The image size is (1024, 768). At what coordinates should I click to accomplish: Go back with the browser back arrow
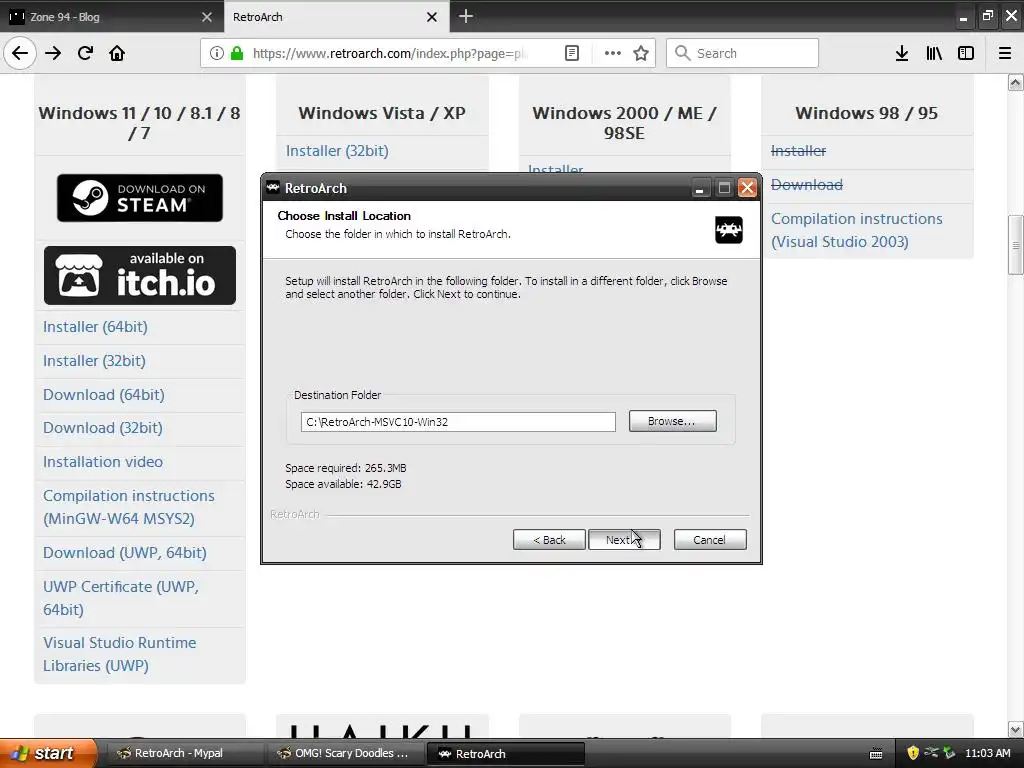tap(20, 53)
